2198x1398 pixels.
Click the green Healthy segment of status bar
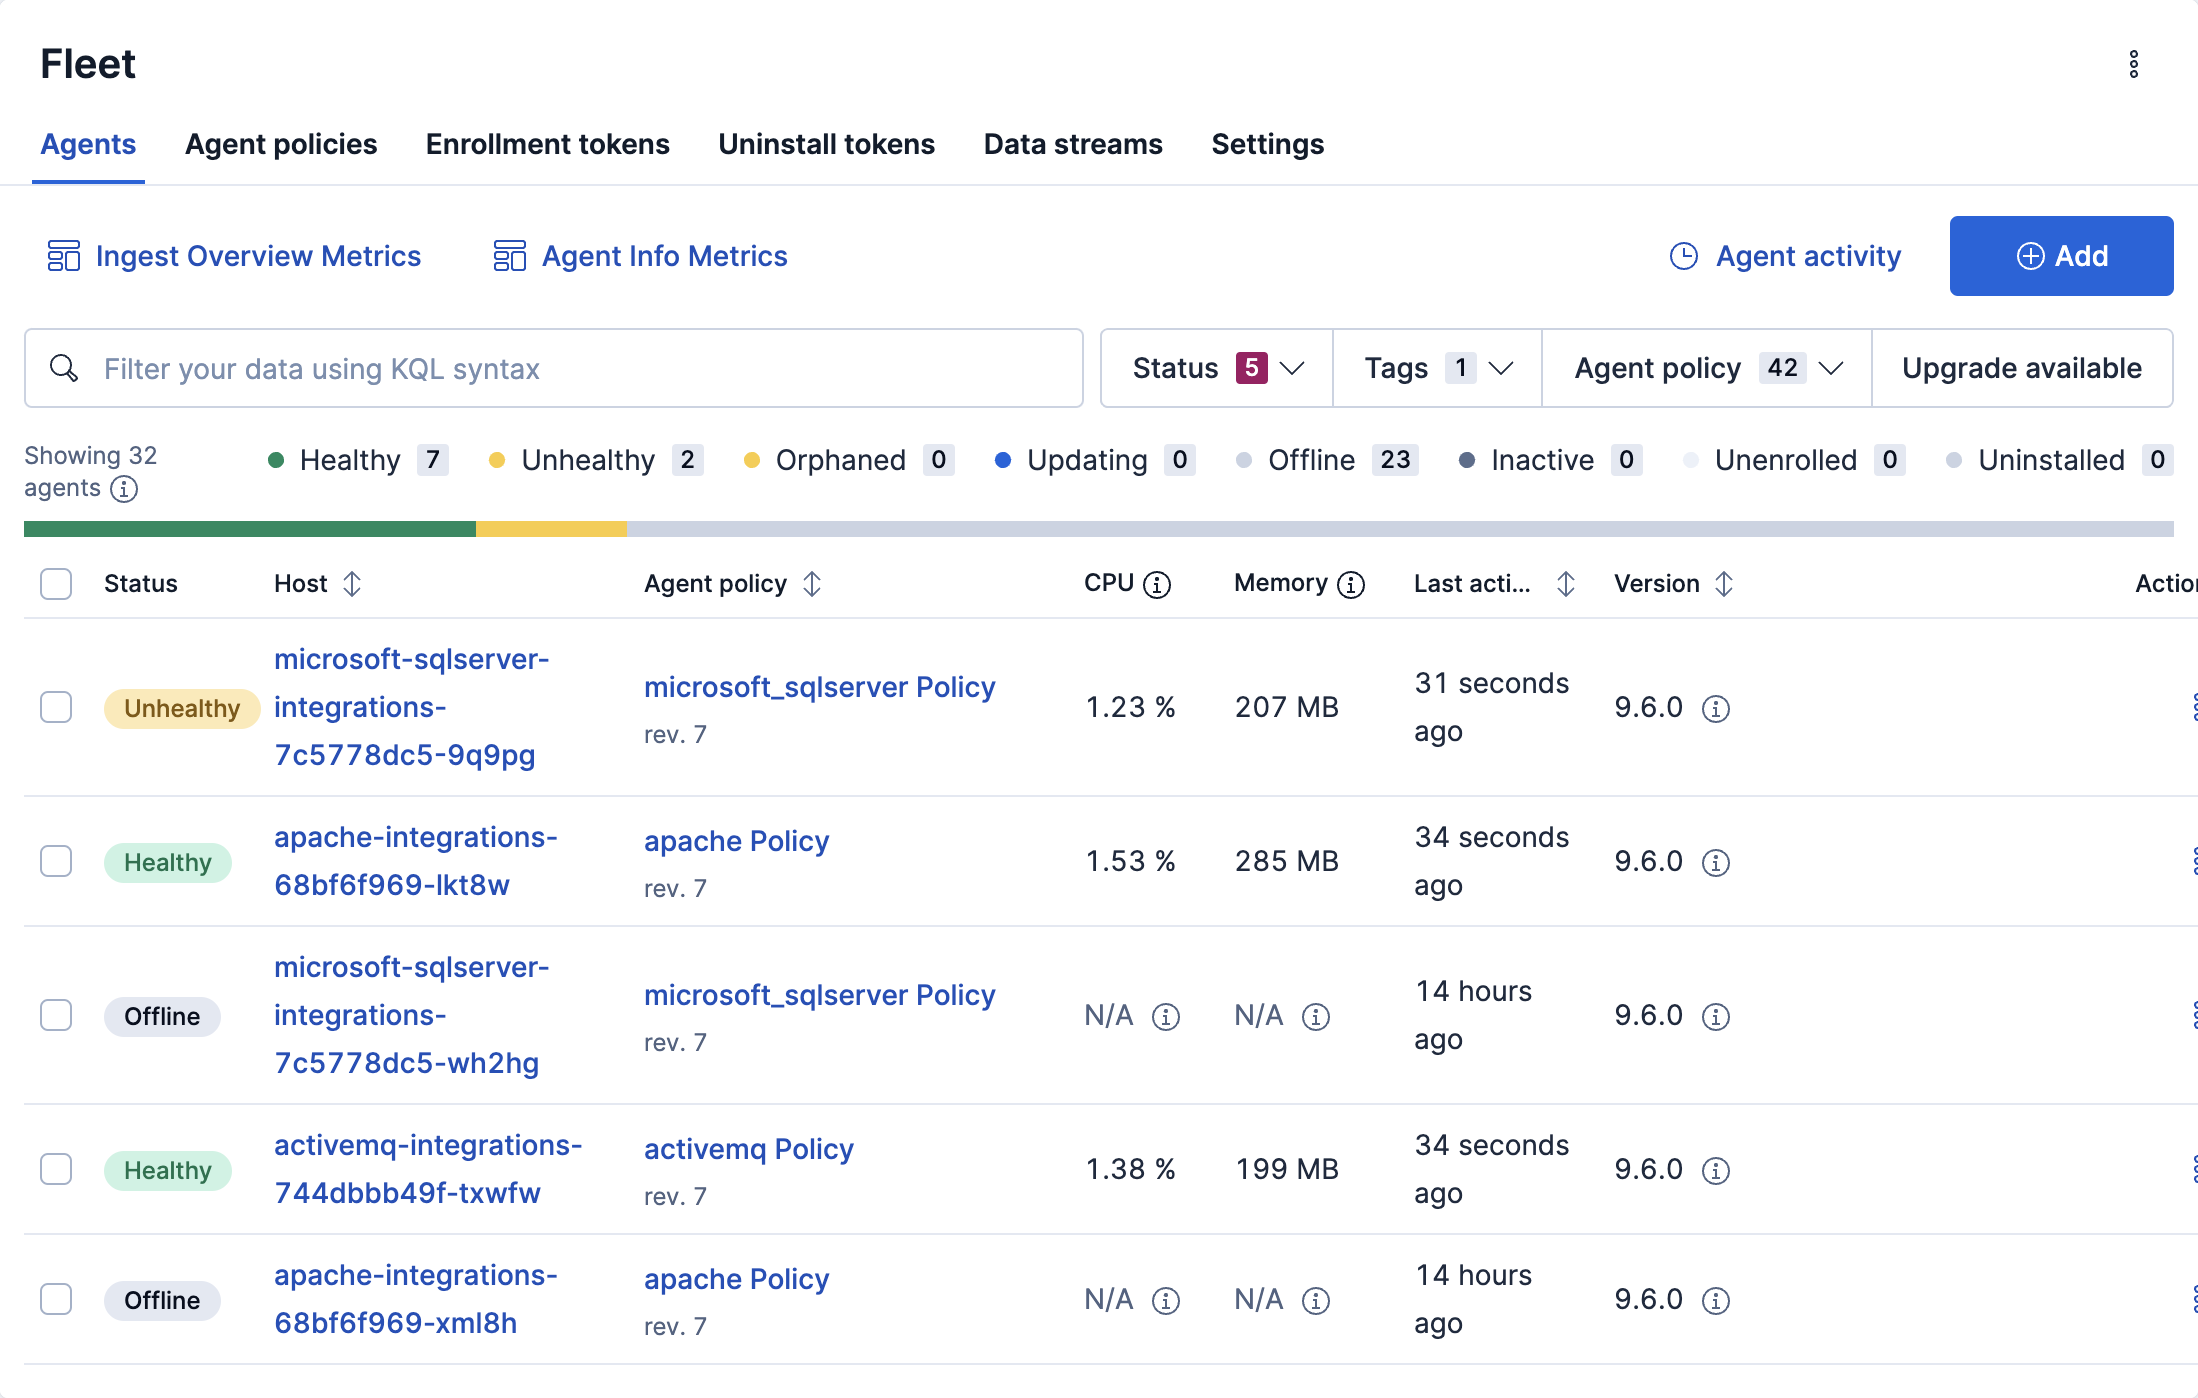point(250,529)
